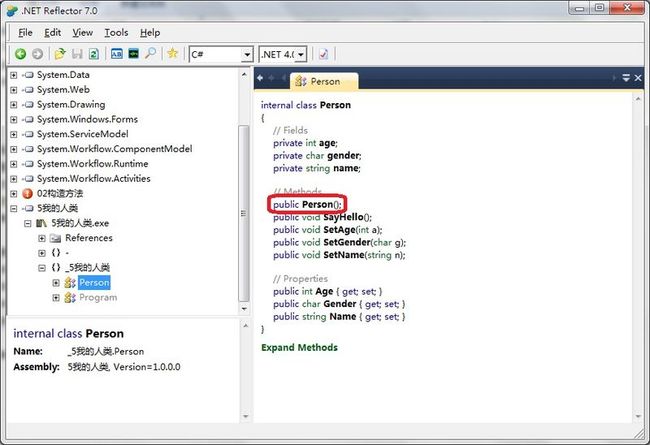This screenshot has height=445, width=650.
Task: Open the SetAge method link
Action: point(339,230)
